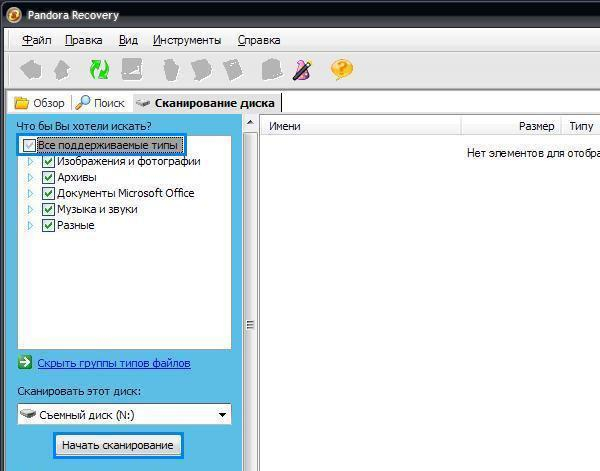
Task: Expand the 'Изображения и фотографии' tree node
Action: (31, 162)
